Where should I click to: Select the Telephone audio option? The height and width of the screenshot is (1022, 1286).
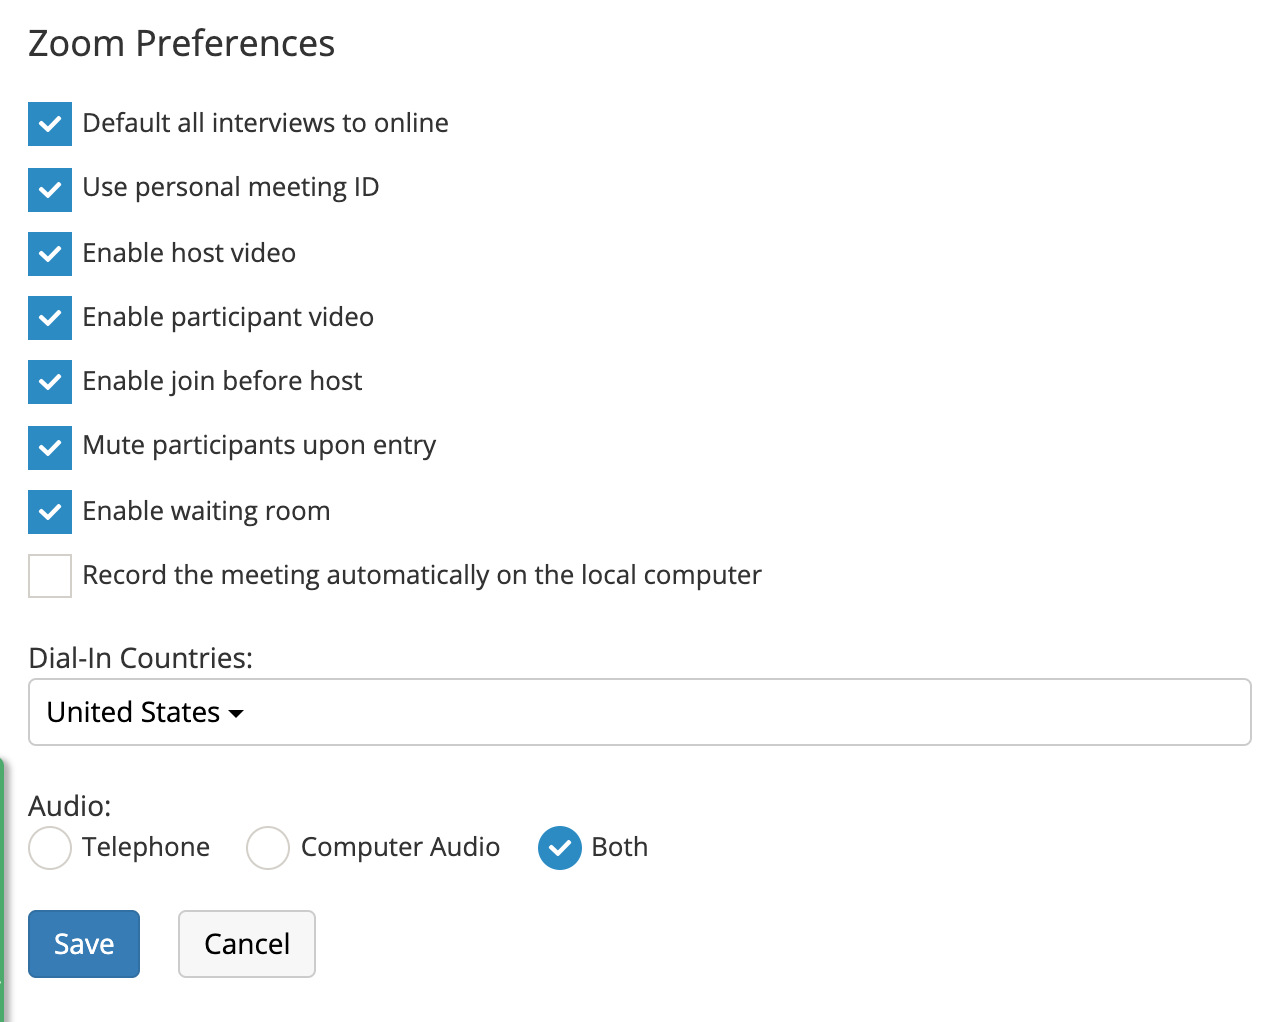(x=49, y=848)
